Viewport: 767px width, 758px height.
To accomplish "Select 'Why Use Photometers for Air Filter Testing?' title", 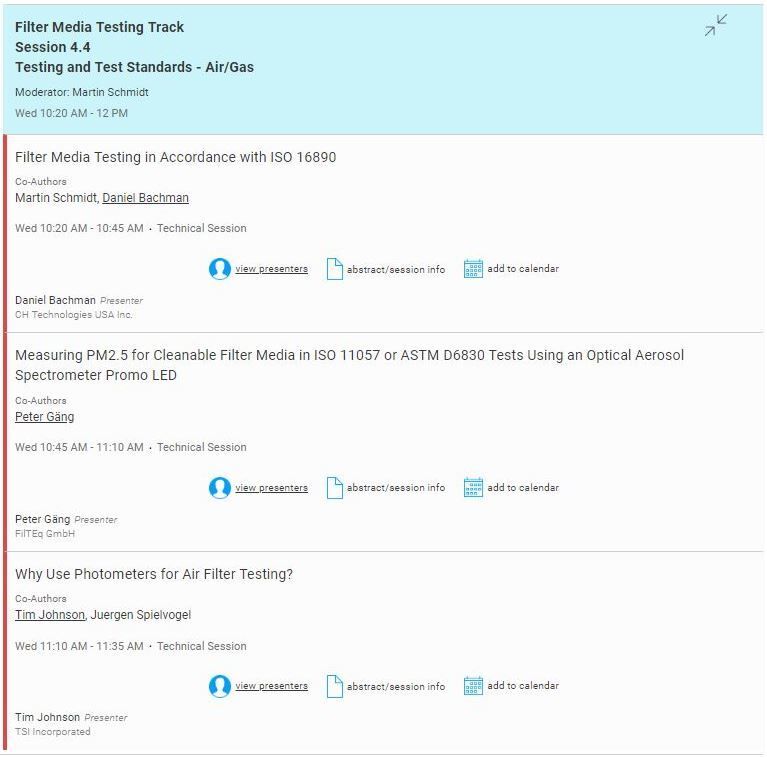I will click(x=154, y=574).
